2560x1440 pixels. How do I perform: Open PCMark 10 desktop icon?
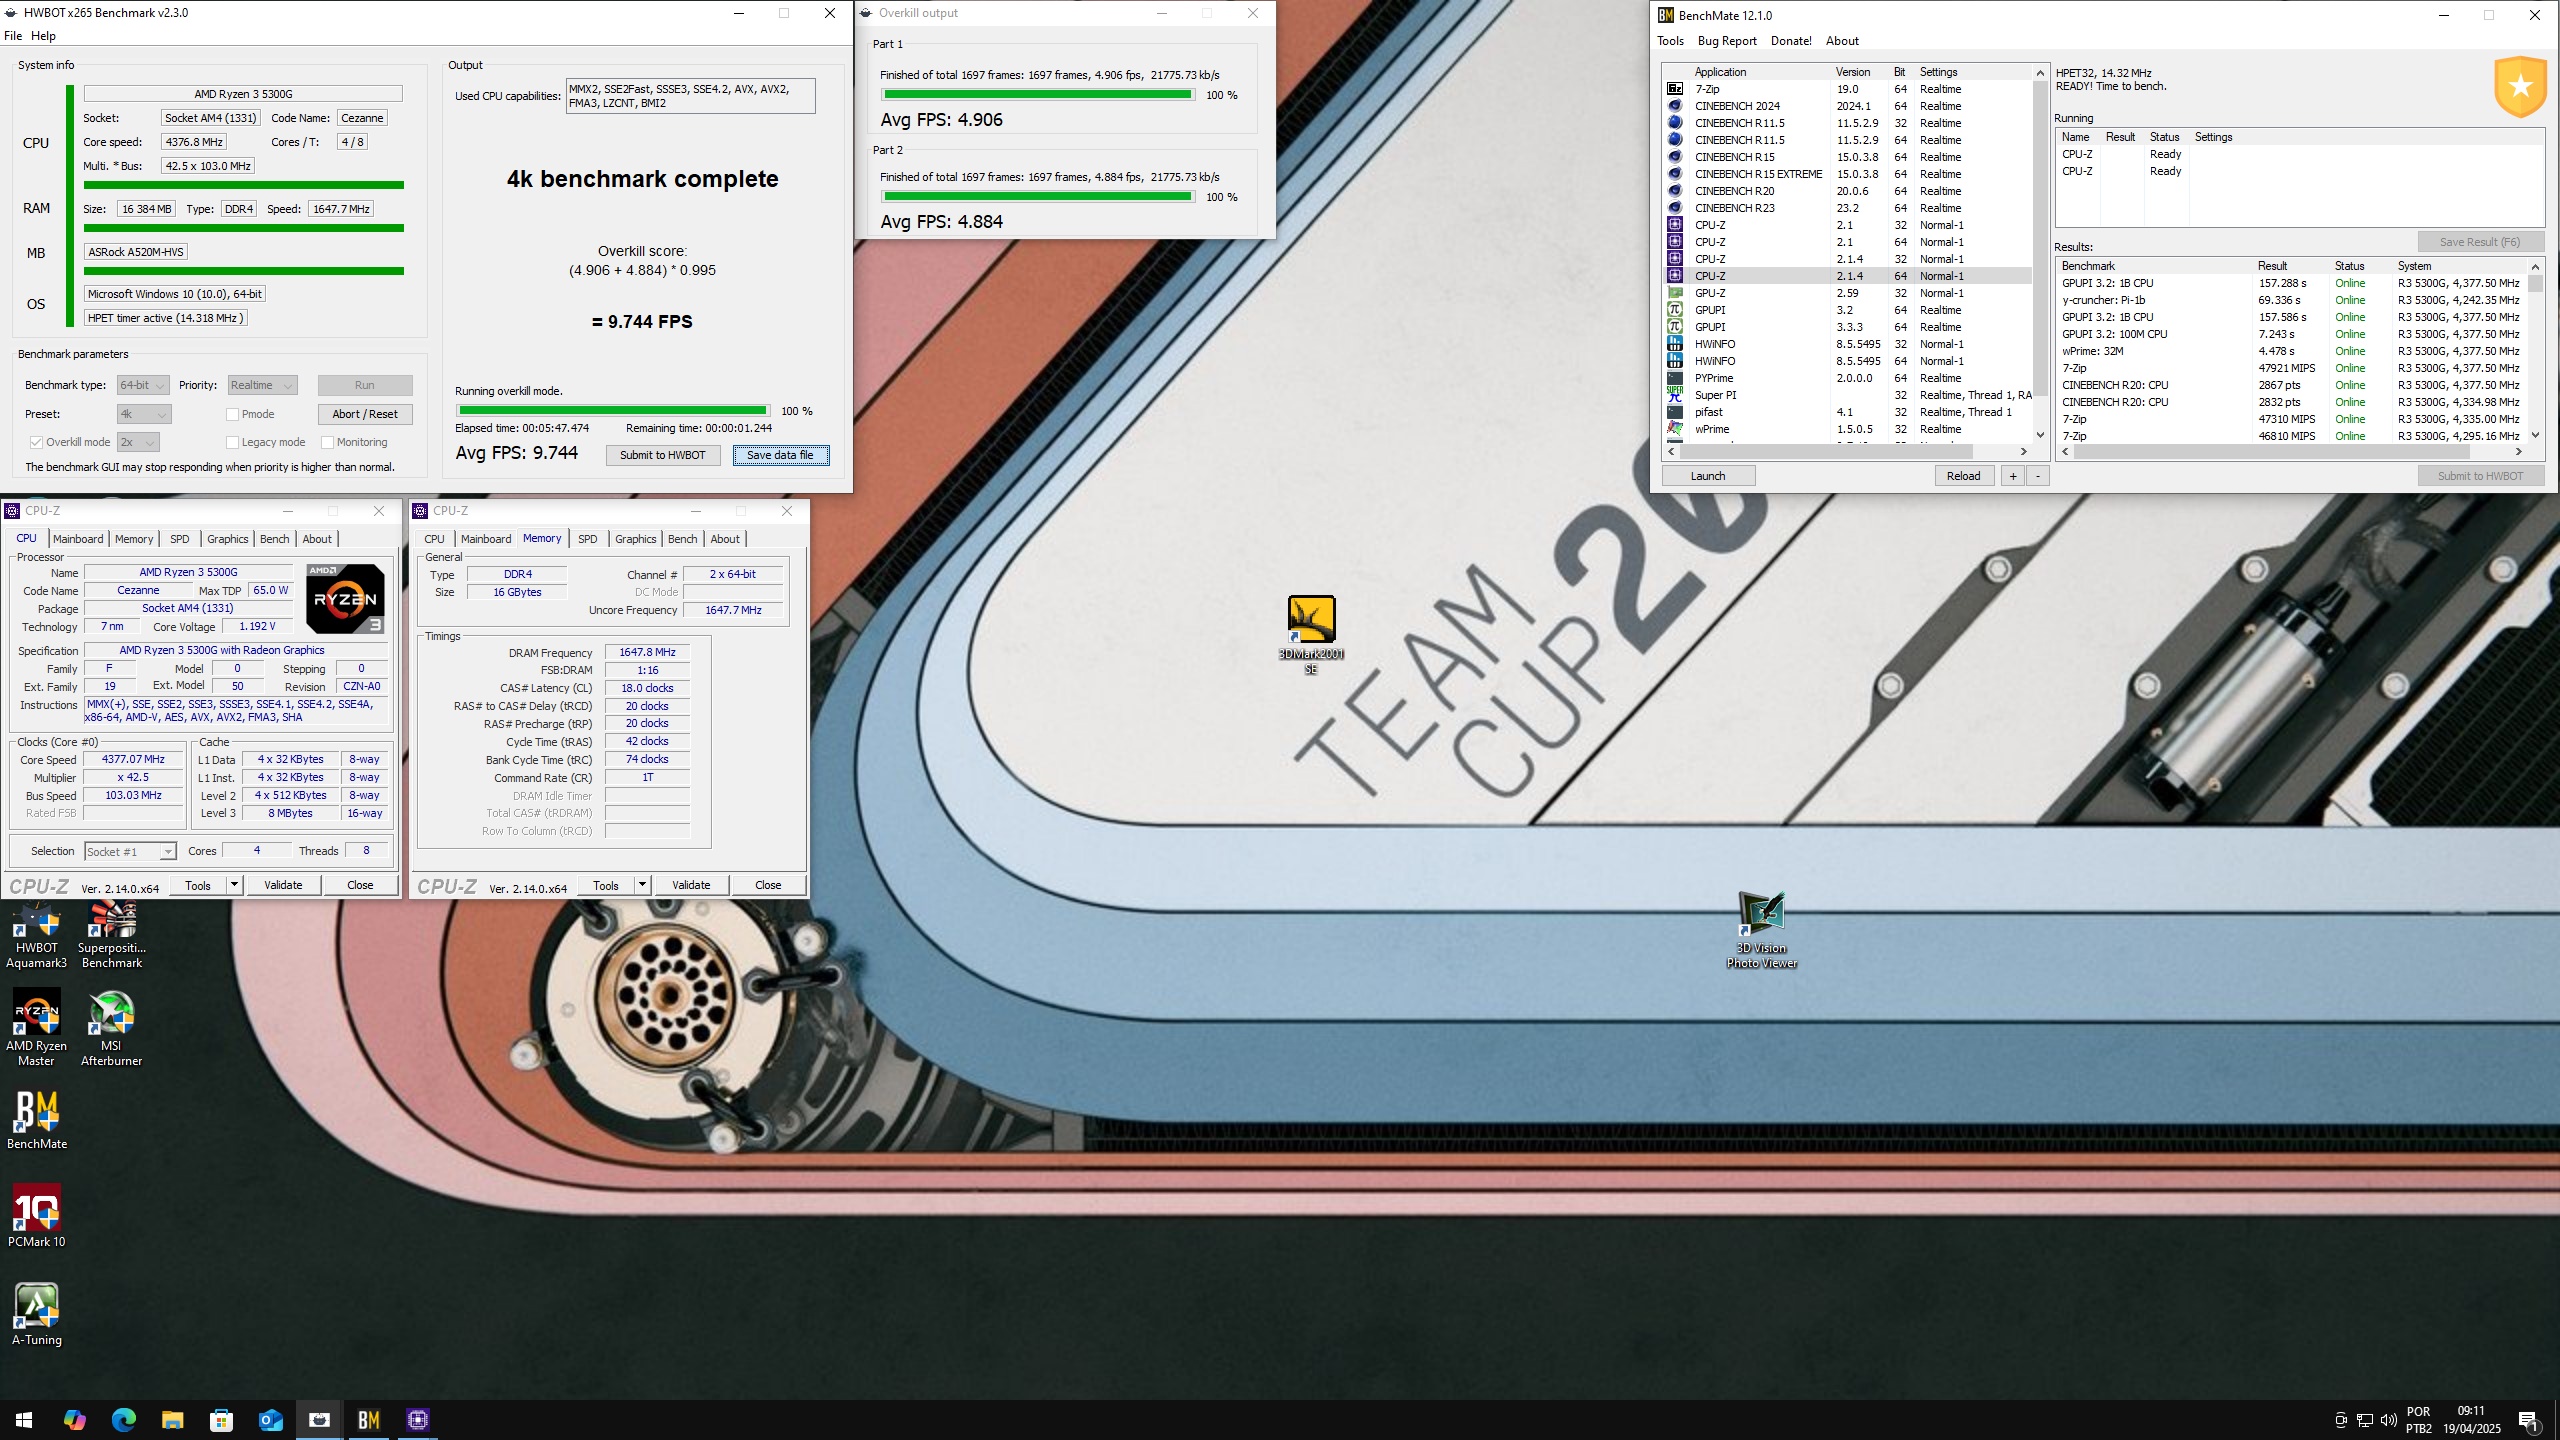(x=37, y=1216)
